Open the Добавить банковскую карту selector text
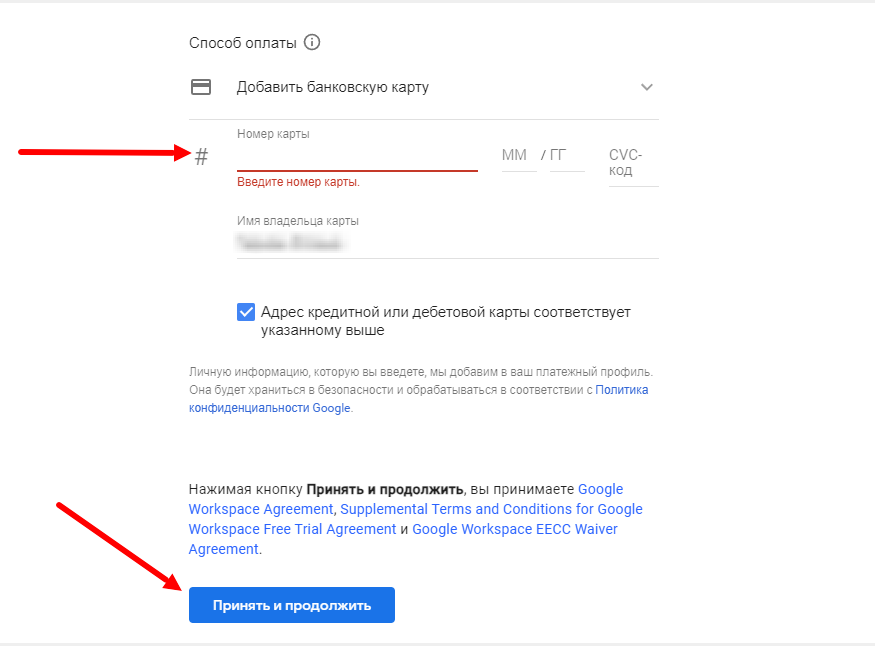875x646 pixels. (332, 87)
